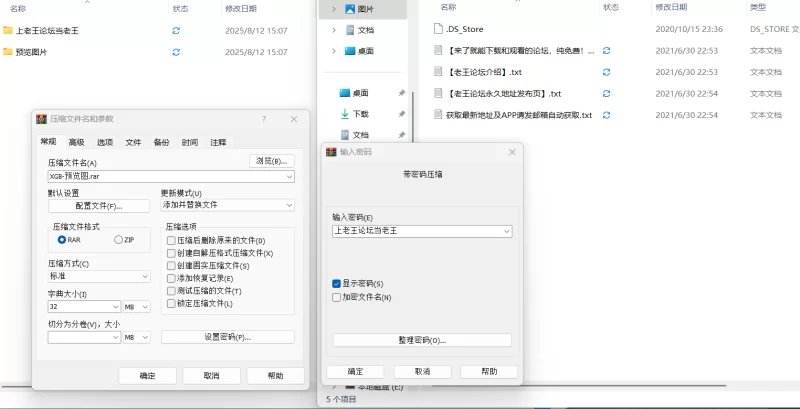Open the 压缩文件名 dropdown
The height and width of the screenshot is (409, 800).
[289, 176]
